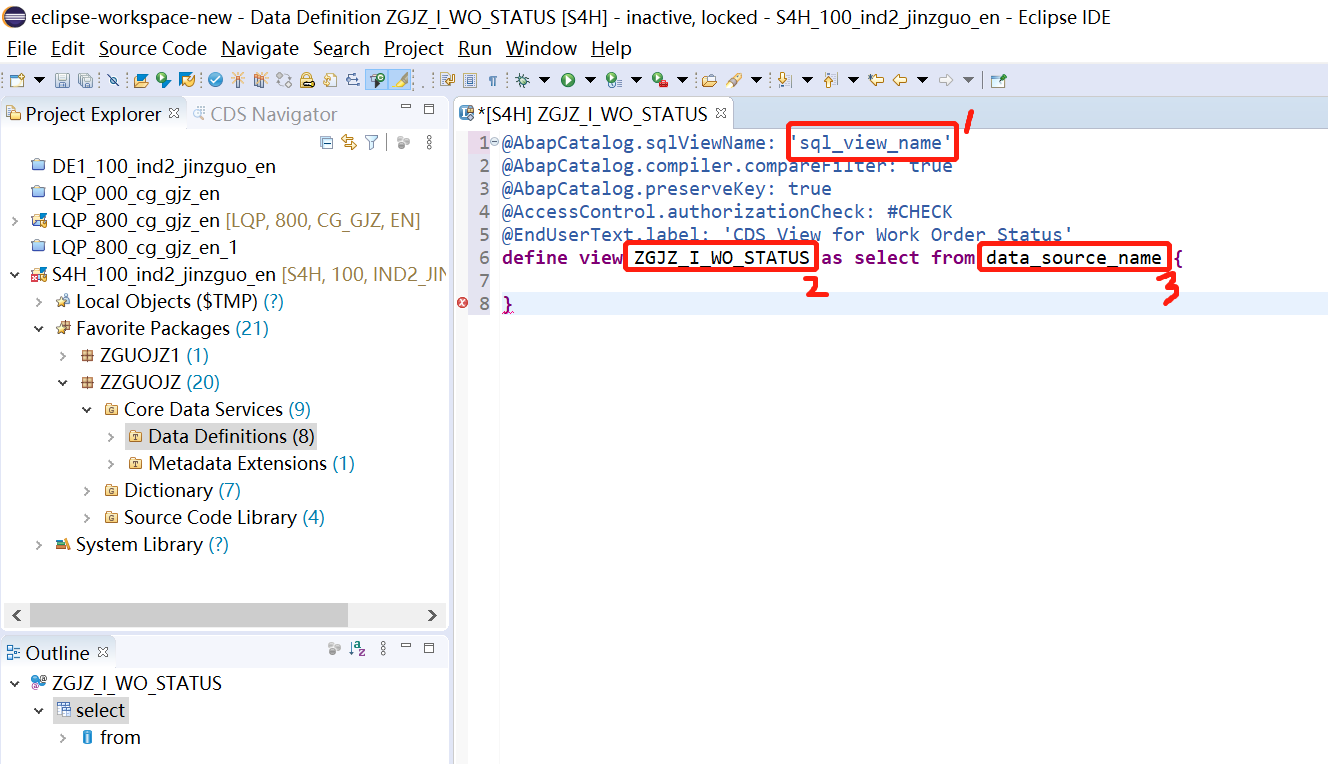Click the error marker on line 8
The height and width of the screenshot is (764, 1328).
(x=462, y=303)
